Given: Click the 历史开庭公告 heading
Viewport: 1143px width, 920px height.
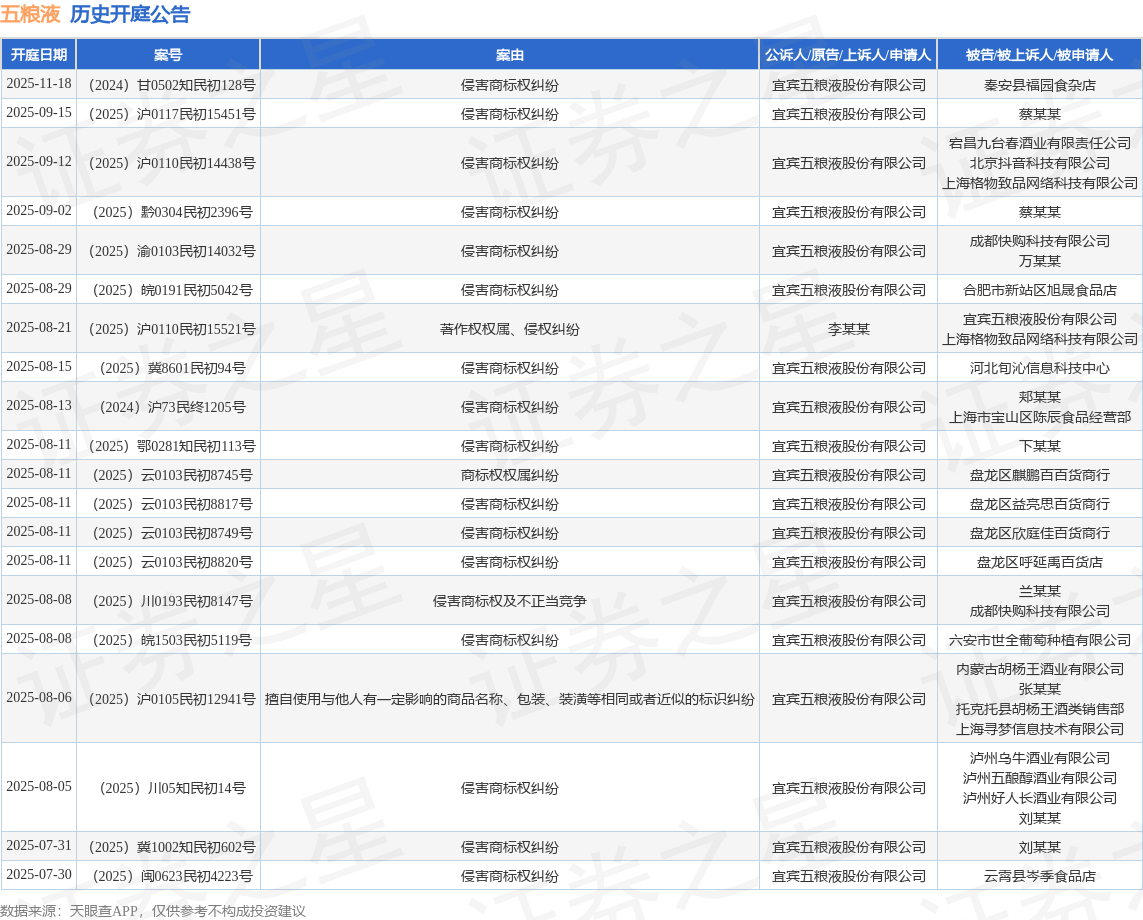Looking at the screenshot, I should click(130, 14).
